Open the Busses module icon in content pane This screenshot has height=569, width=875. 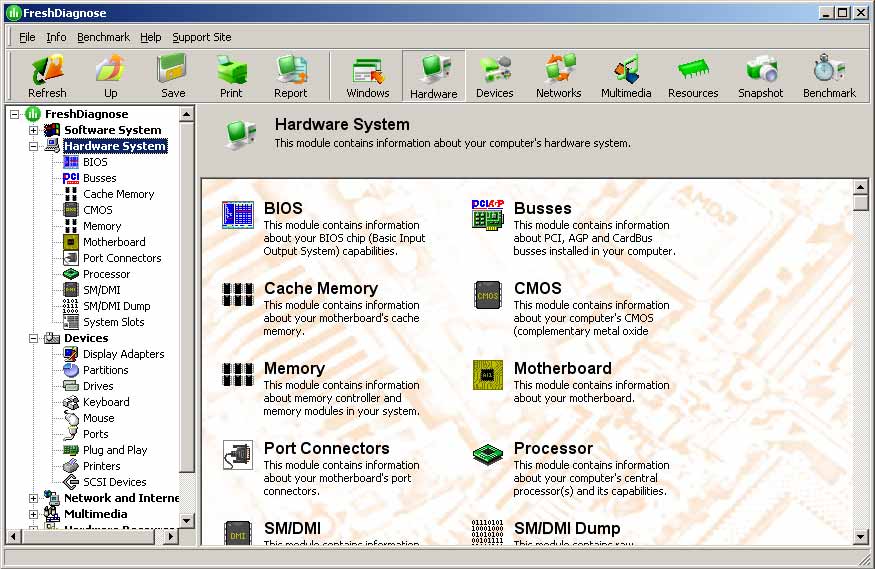point(487,215)
